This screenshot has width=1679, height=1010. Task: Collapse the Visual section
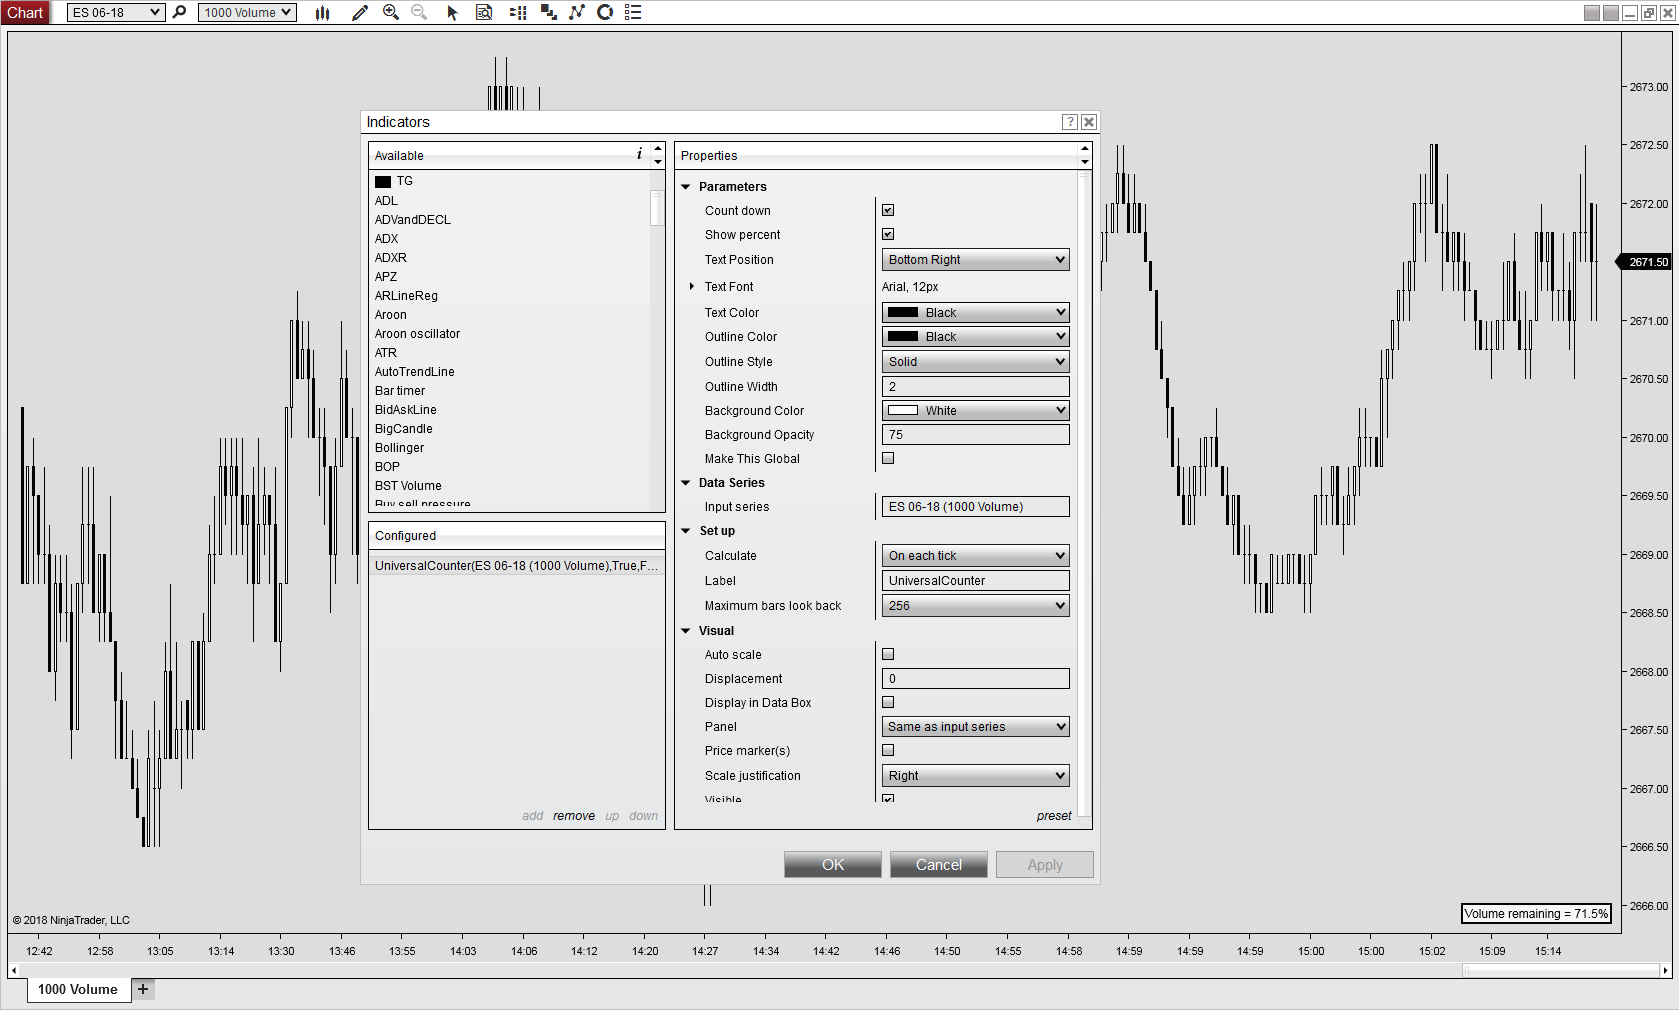point(686,631)
